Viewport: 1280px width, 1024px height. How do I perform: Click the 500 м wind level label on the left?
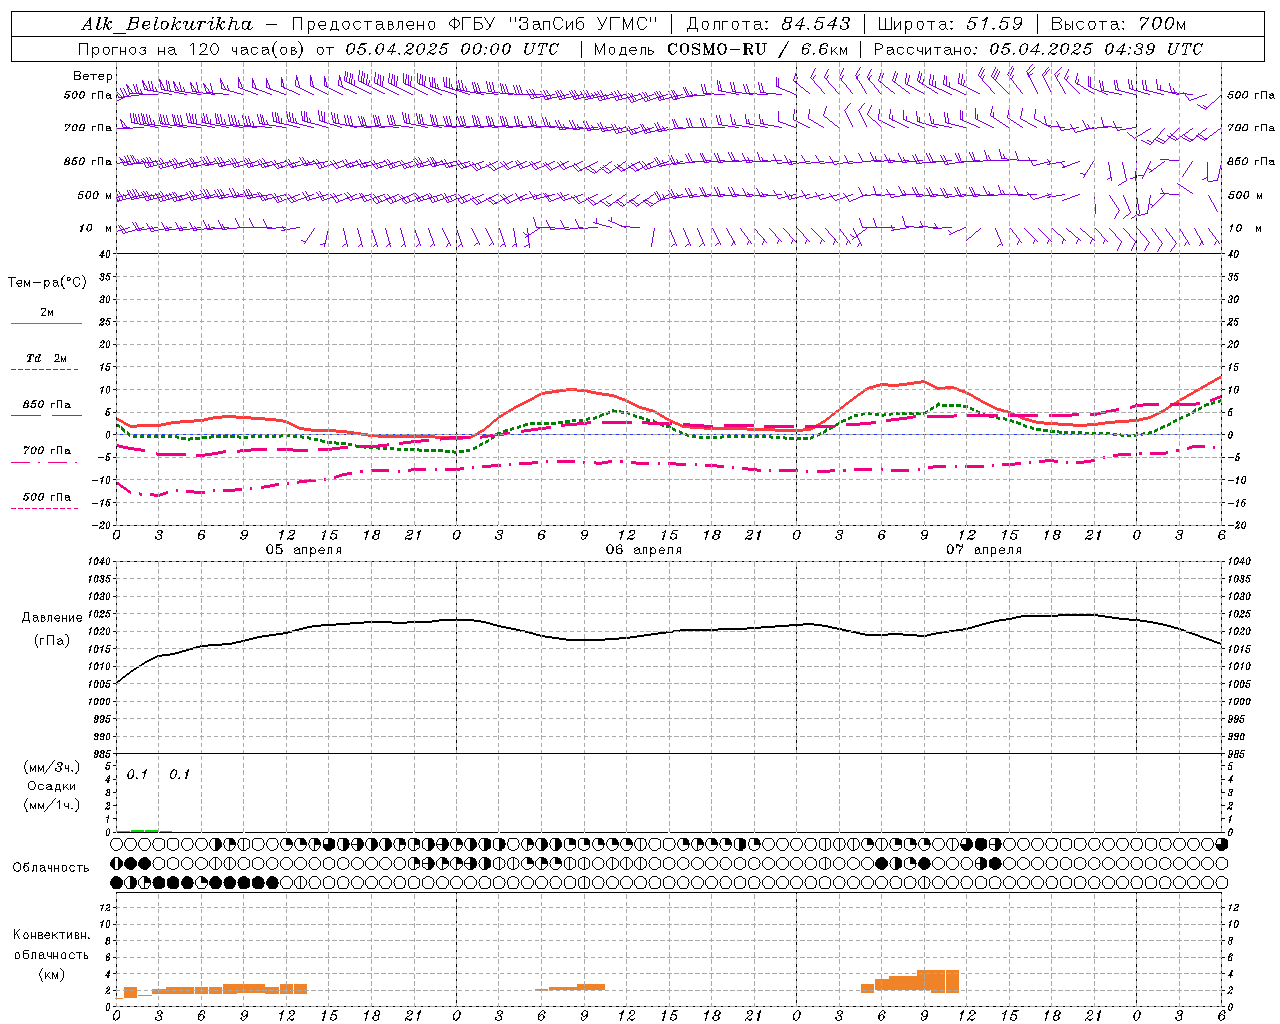(95, 195)
